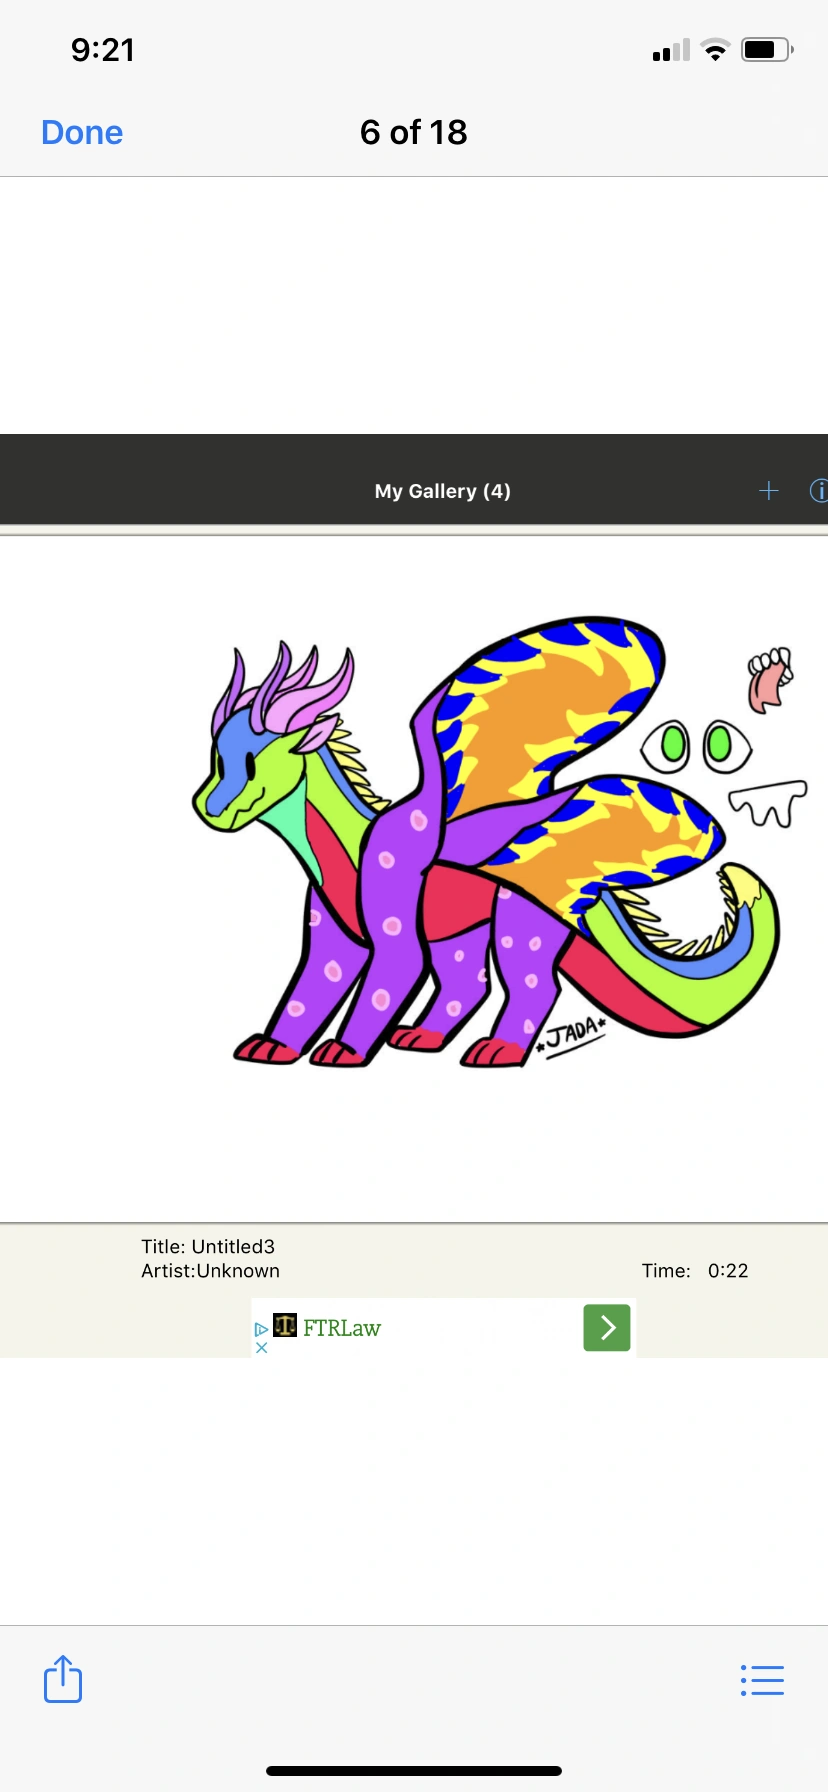Tap the FTRLaw scales logo icon

(x=285, y=1326)
